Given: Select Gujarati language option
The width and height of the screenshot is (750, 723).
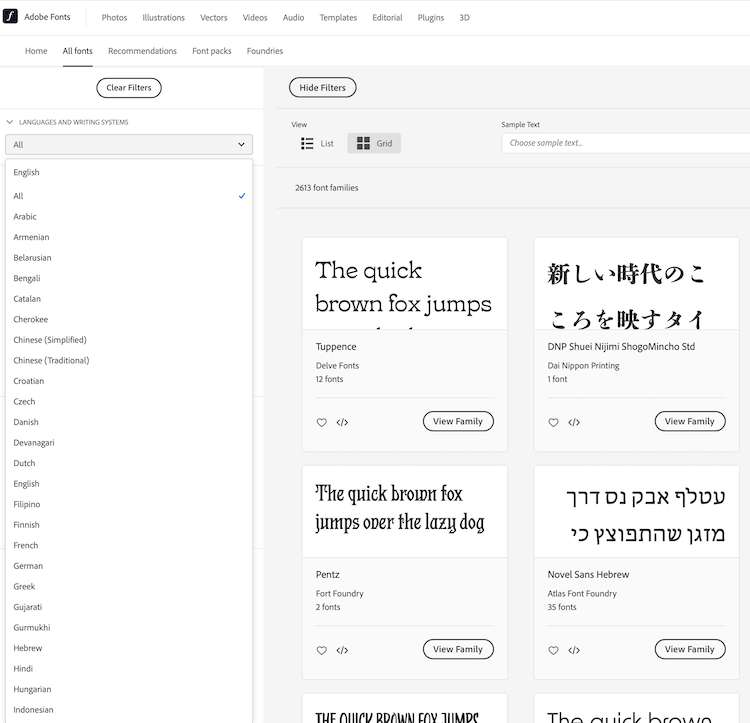Looking at the screenshot, I should point(129,607).
